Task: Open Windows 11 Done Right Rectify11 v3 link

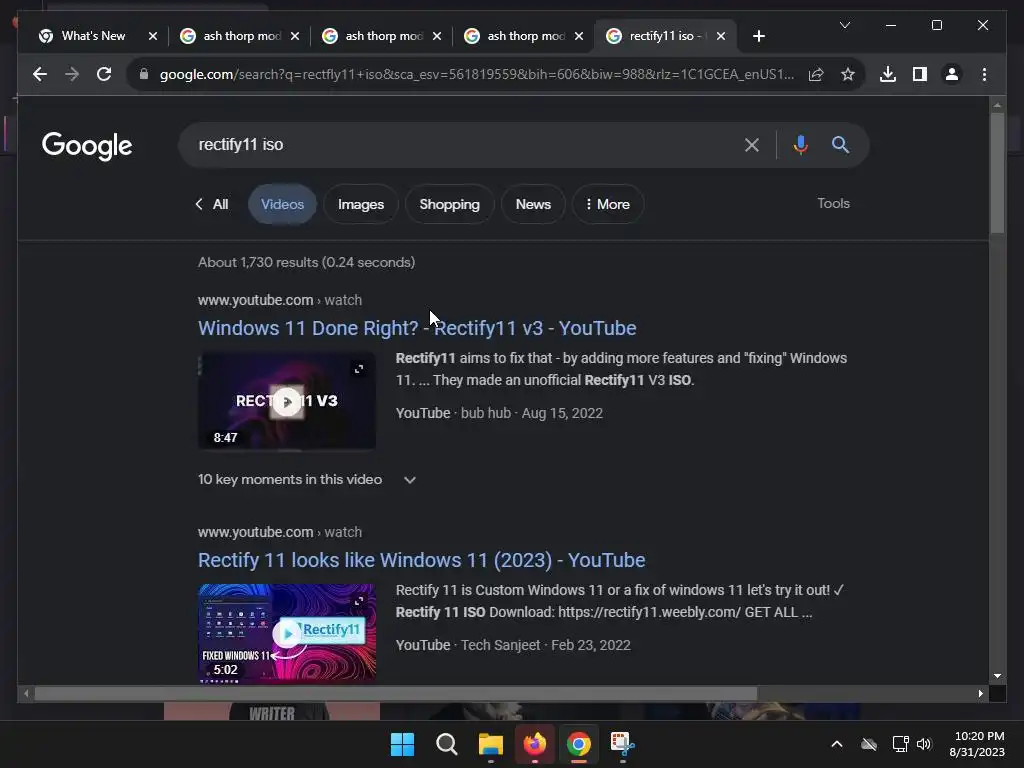Action: point(417,328)
